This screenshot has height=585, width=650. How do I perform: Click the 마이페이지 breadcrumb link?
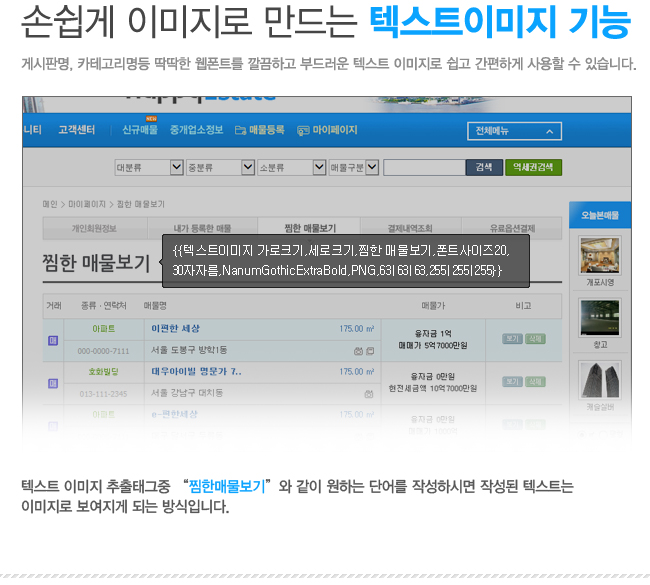pos(87,204)
